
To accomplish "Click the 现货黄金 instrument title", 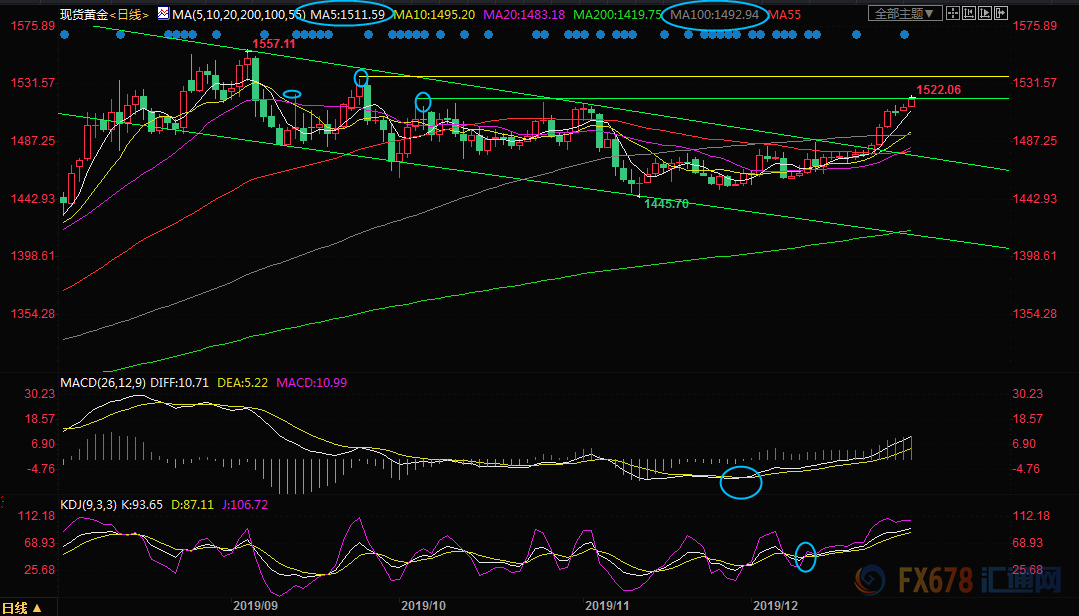I will click(x=84, y=14).
